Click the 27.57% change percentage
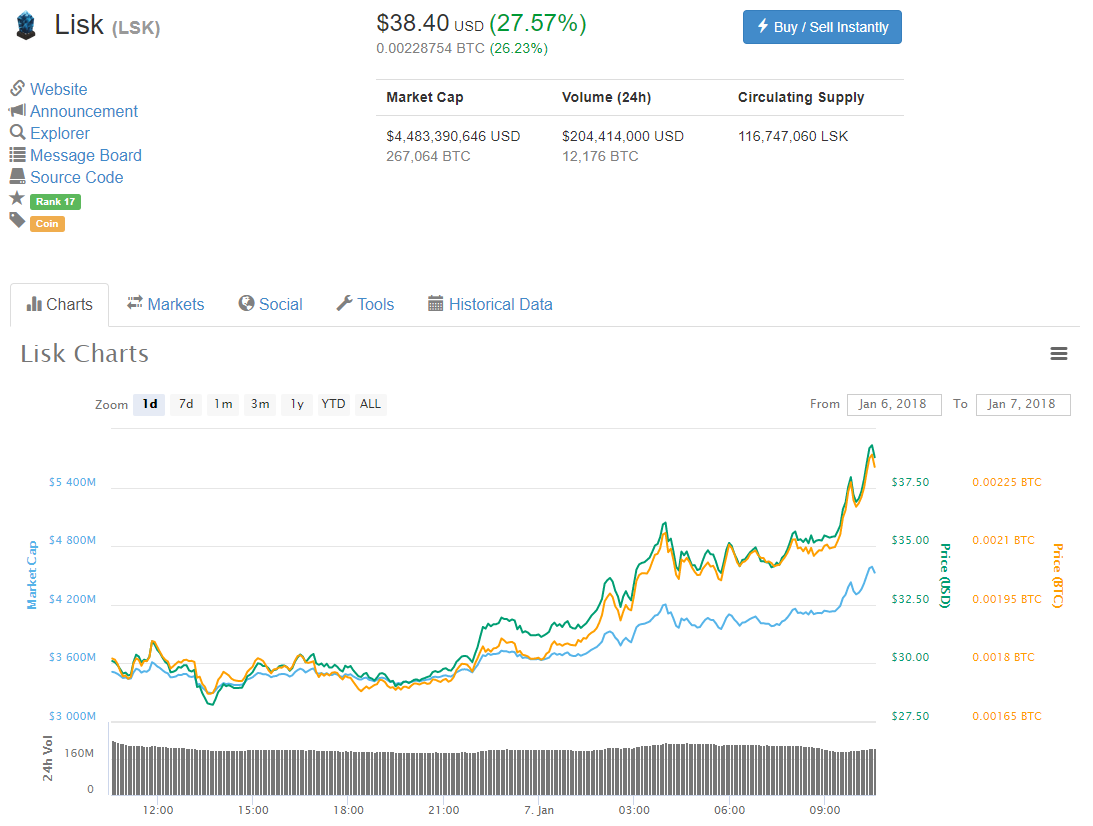The image size is (1093, 826). [537, 24]
